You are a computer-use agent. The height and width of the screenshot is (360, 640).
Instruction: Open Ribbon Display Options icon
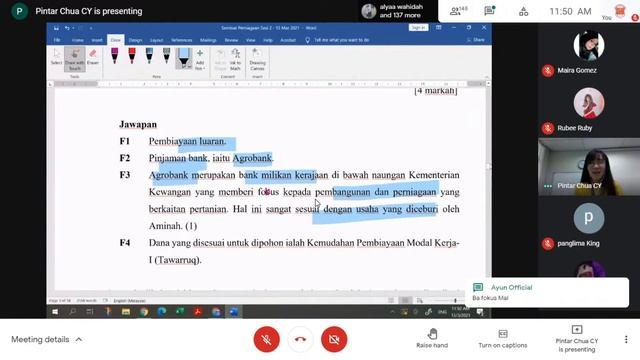[438, 27]
